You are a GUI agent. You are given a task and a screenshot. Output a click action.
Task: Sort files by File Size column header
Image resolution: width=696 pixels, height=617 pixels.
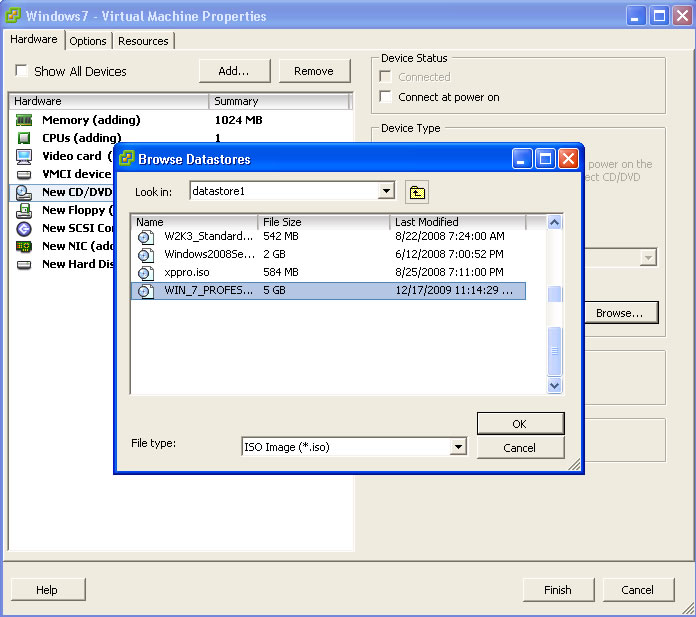click(x=324, y=221)
